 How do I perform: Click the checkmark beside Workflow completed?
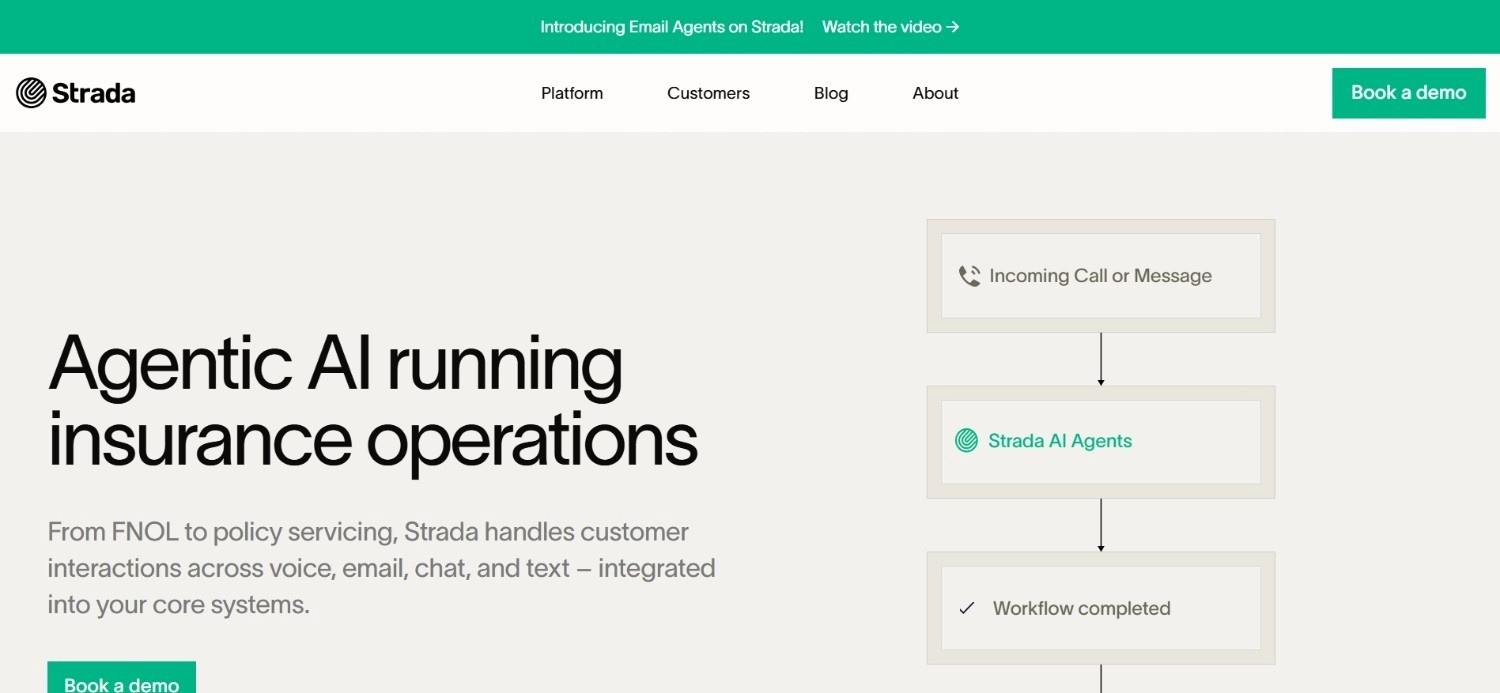[967, 608]
